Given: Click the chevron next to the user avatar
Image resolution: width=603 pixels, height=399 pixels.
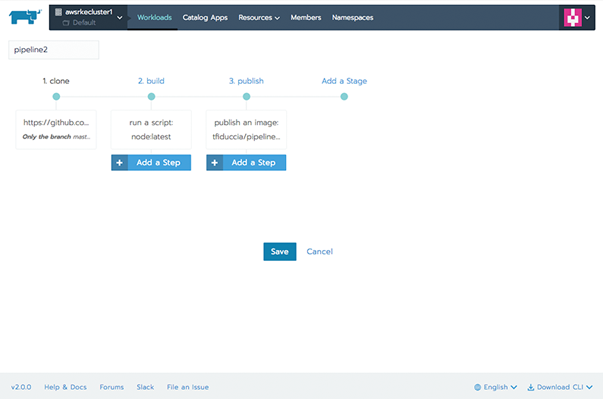Looking at the screenshot, I should click(587, 18).
